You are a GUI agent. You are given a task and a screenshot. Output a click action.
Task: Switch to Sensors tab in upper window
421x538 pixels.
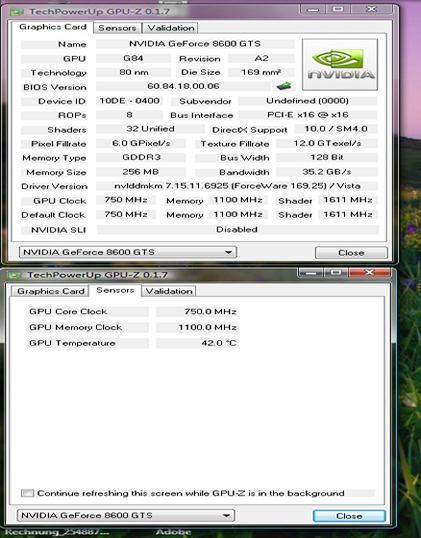pos(117,28)
